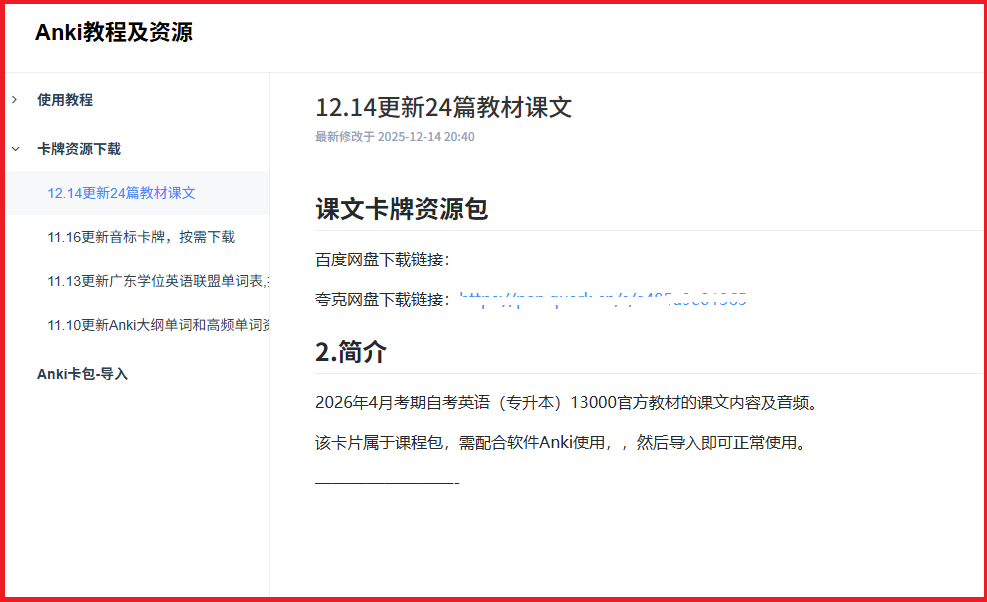Viewport: 987px width, 602px height.
Task: Click the 卡牌资源下载 menu label
Action: tap(76, 148)
